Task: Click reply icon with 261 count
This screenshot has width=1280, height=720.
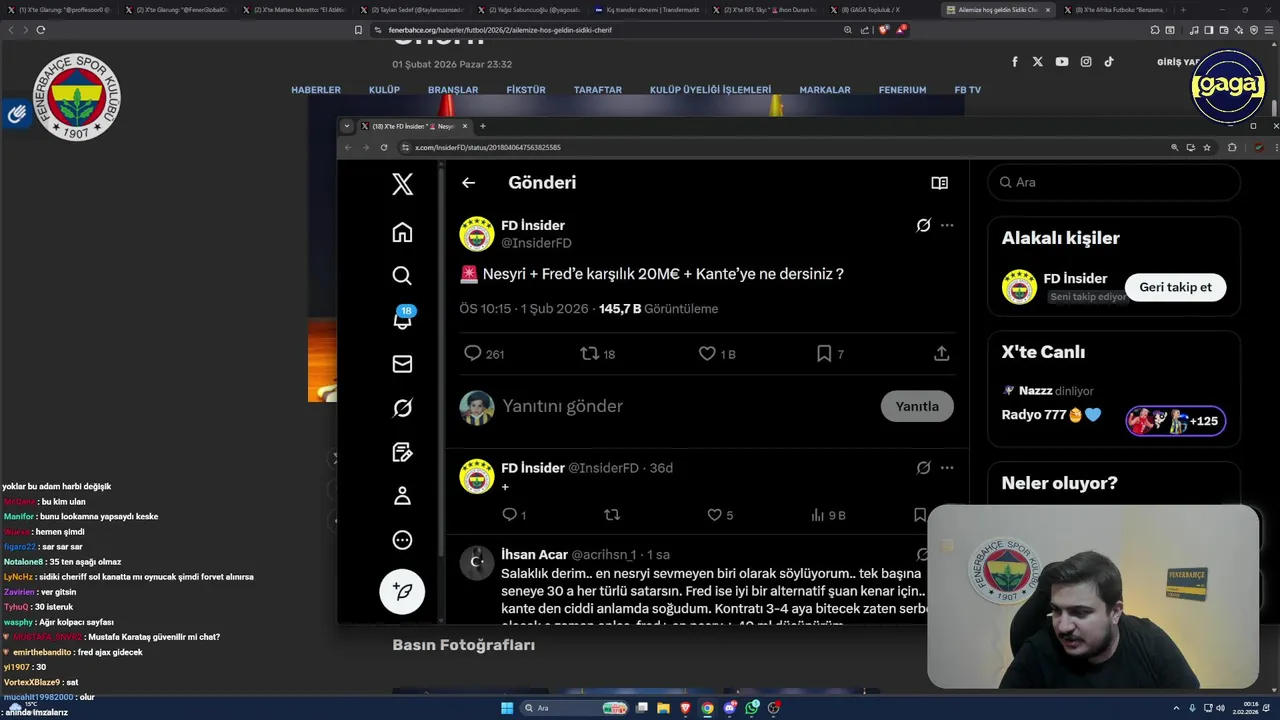Action: (473, 353)
